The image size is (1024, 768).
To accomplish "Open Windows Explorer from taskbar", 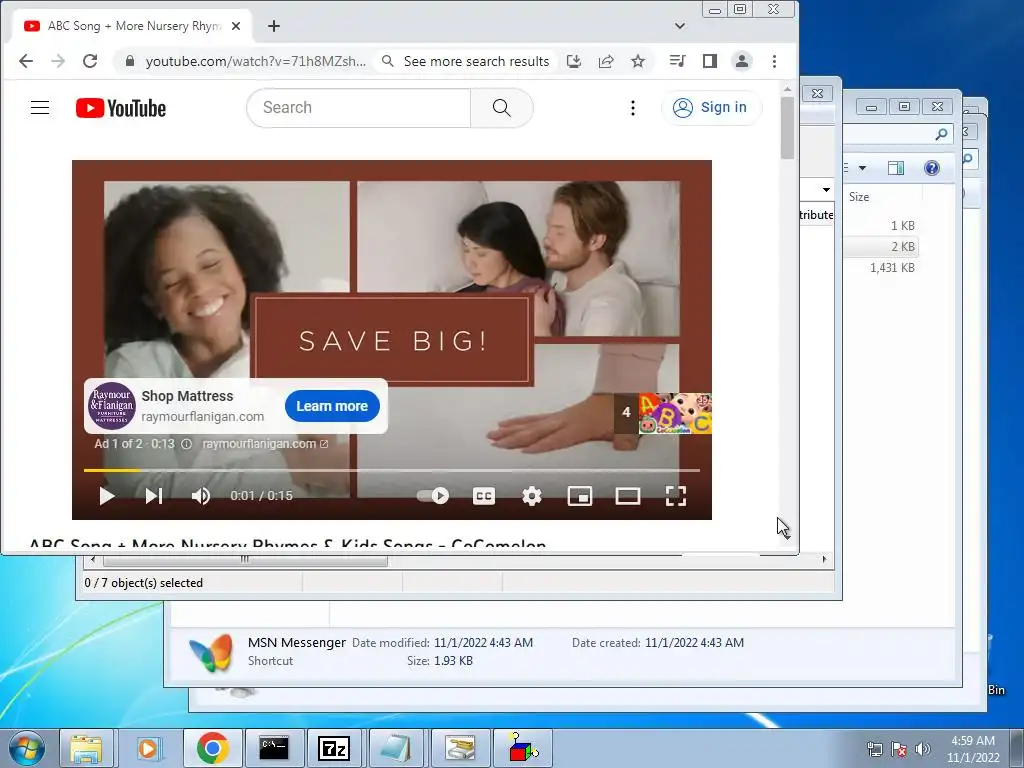I will [87, 748].
